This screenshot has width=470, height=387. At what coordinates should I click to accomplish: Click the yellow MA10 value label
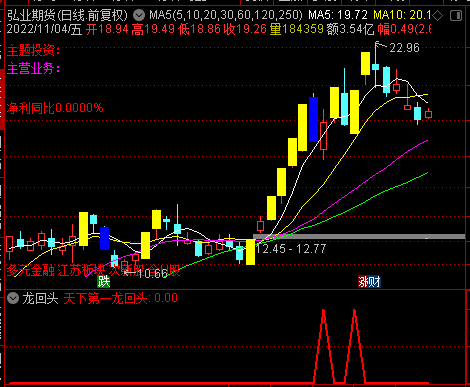pyautogui.click(x=402, y=15)
